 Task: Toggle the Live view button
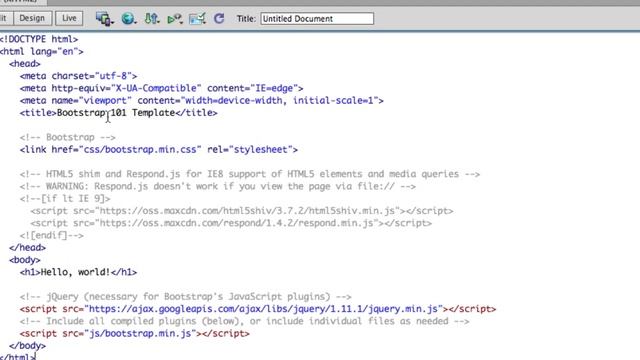coord(69,18)
